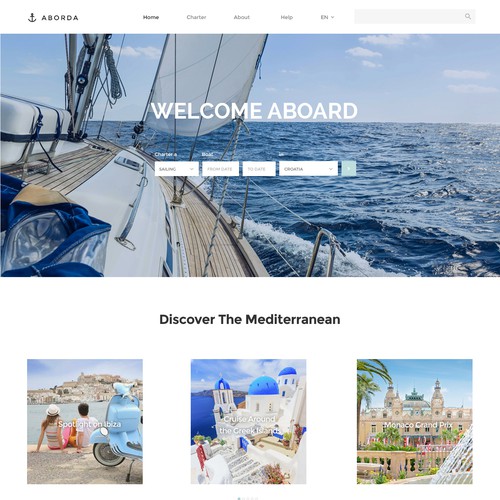
Task: Submit the charter search with the green arrow button
Action: (349, 169)
